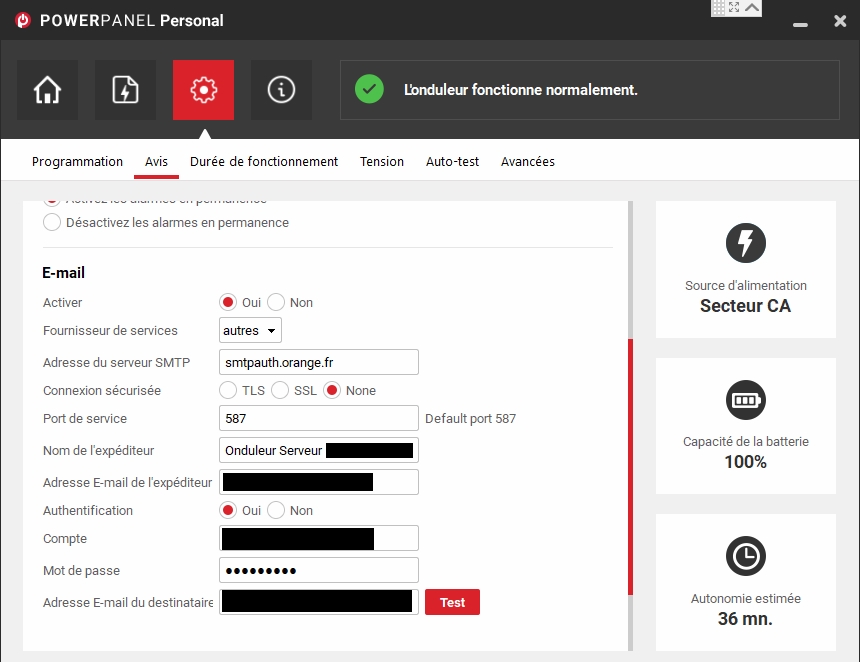The height and width of the screenshot is (662, 860).
Task: Open the Home dashboard icon
Action: pos(47,90)
